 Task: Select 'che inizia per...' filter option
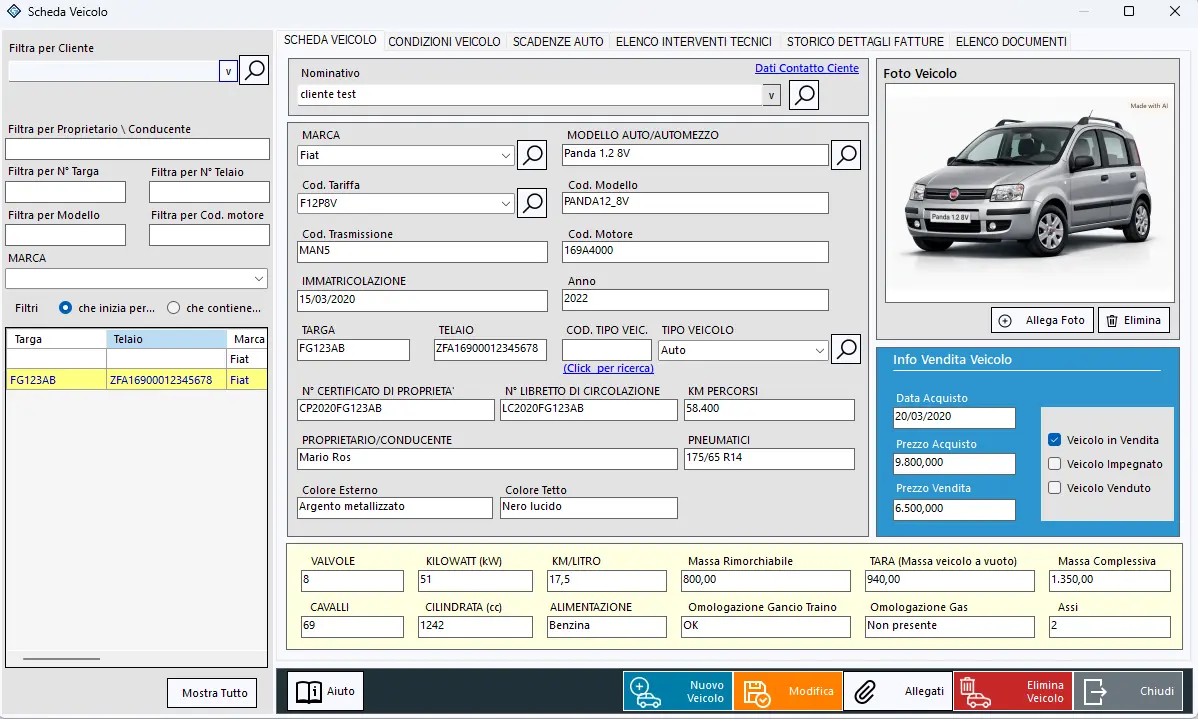[x=66, y=308]
